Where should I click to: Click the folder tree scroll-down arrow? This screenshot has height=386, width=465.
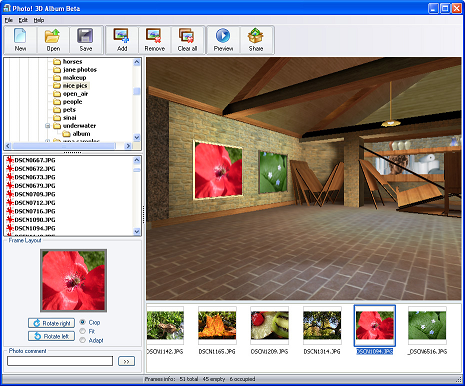pos(137,137)
